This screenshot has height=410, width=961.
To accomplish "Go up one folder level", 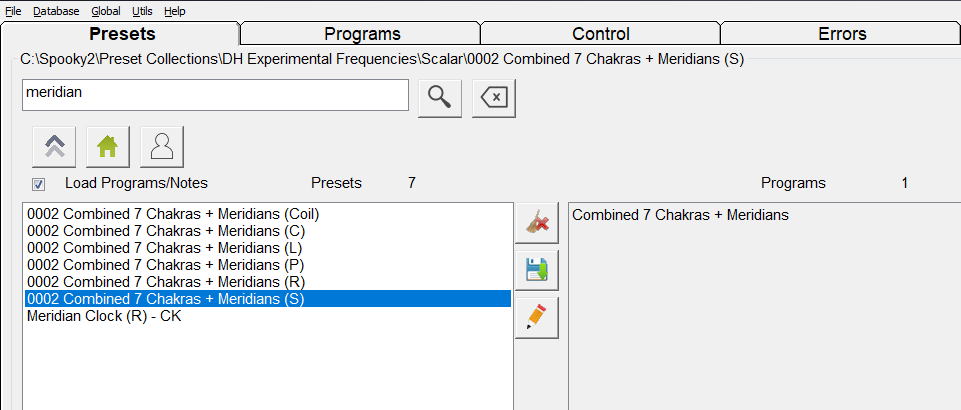I will pos(55,147).
